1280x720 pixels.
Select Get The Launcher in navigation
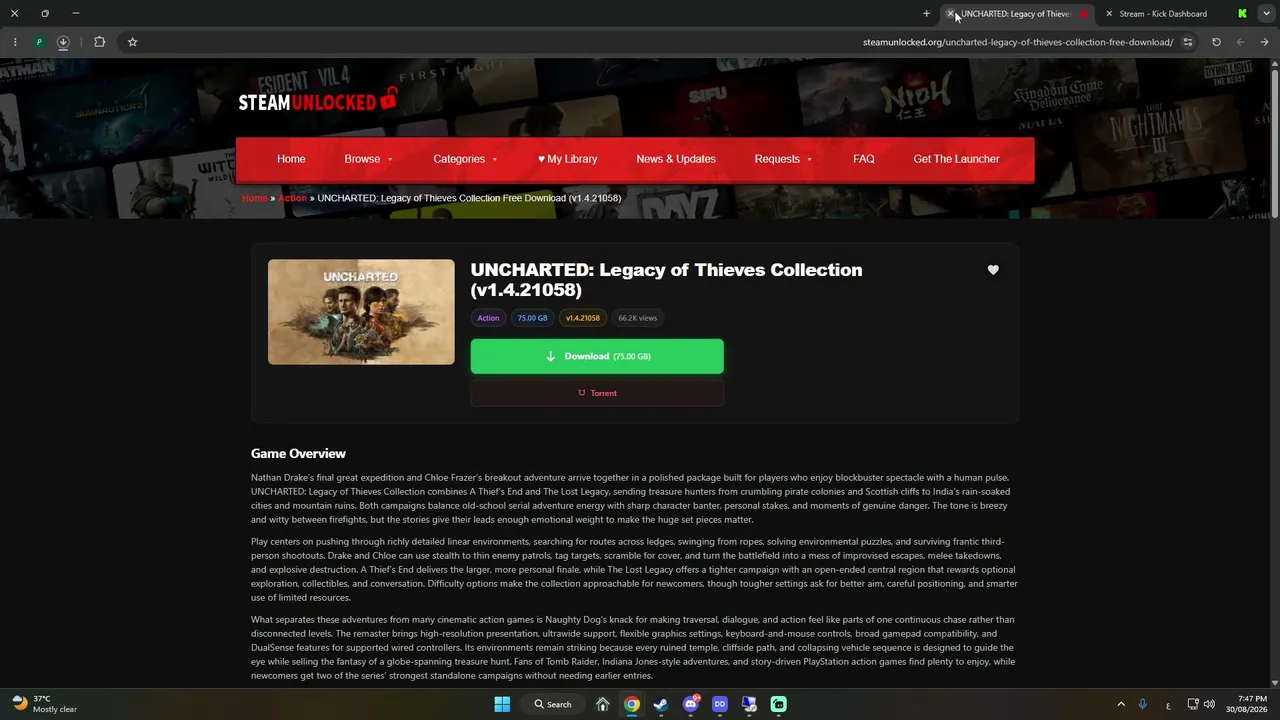coord(956,159)
